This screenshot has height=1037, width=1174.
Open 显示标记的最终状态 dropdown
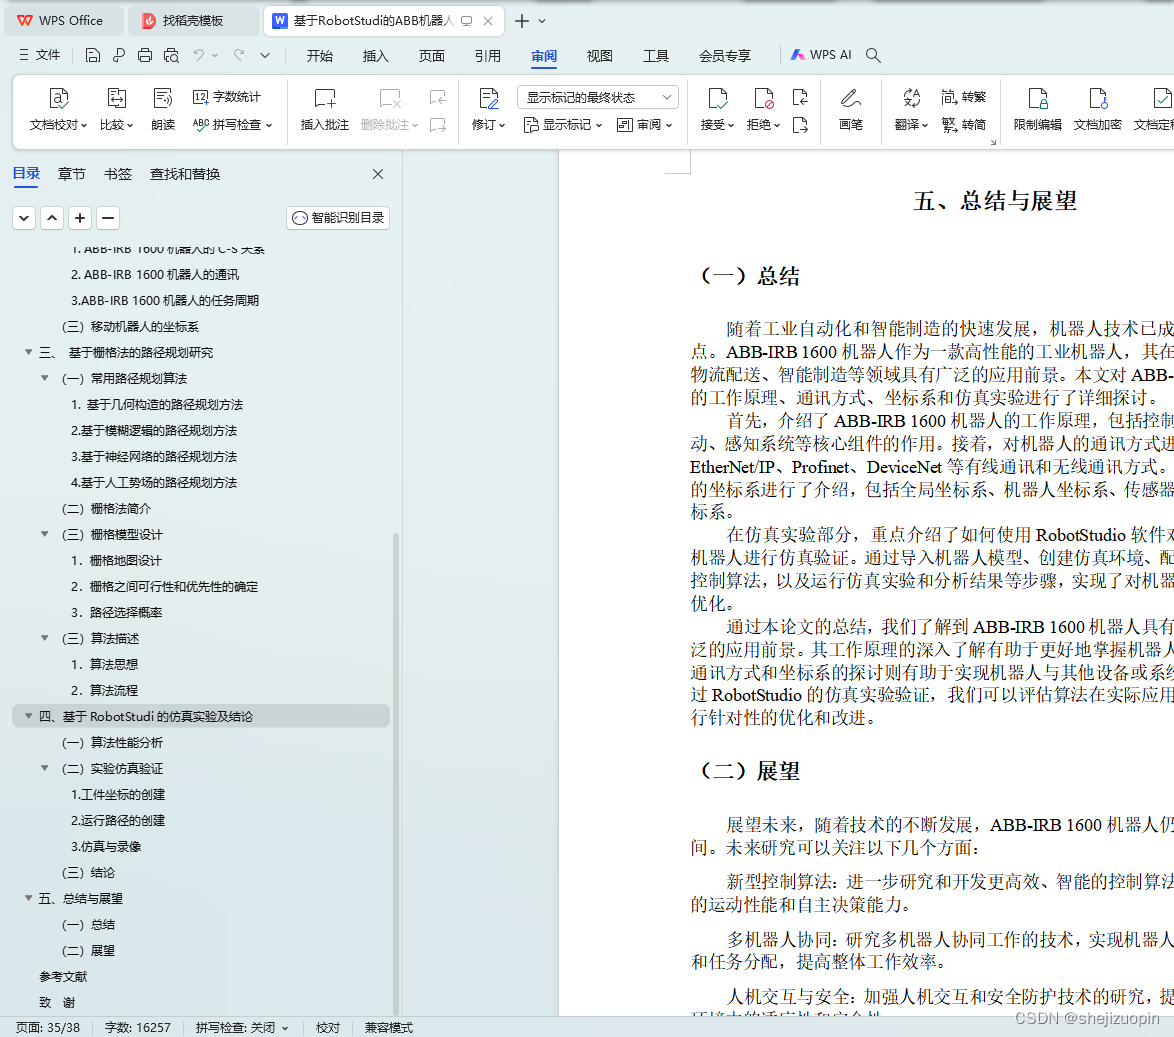click(597, 97)
